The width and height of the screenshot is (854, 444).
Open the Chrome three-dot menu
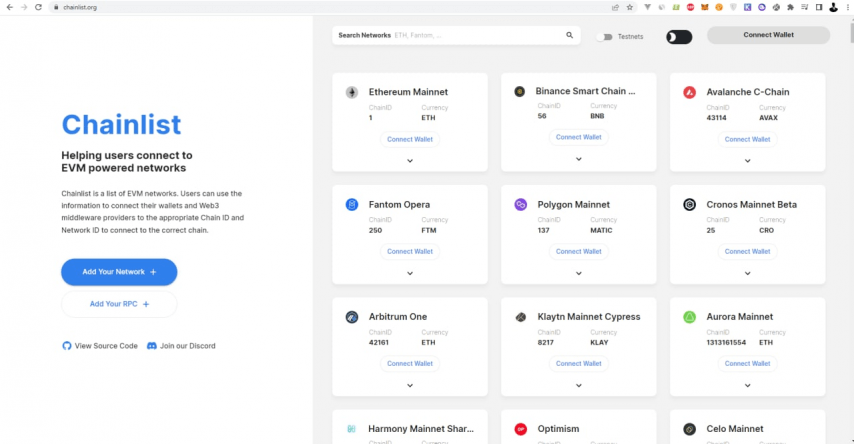[x=847, y=7]
